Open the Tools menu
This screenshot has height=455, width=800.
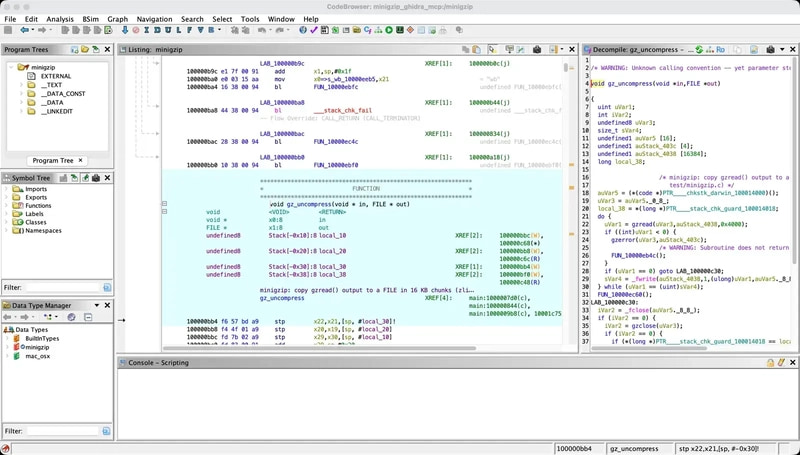[250, 19]
